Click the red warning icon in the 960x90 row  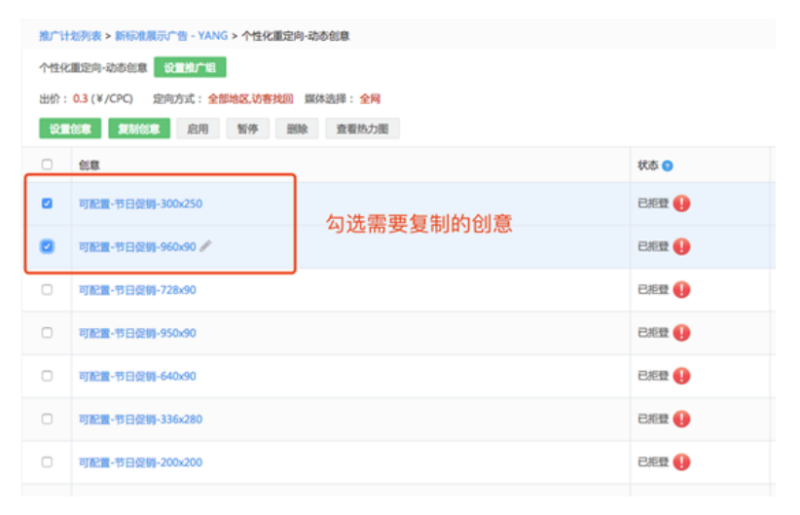click(682, 247)
